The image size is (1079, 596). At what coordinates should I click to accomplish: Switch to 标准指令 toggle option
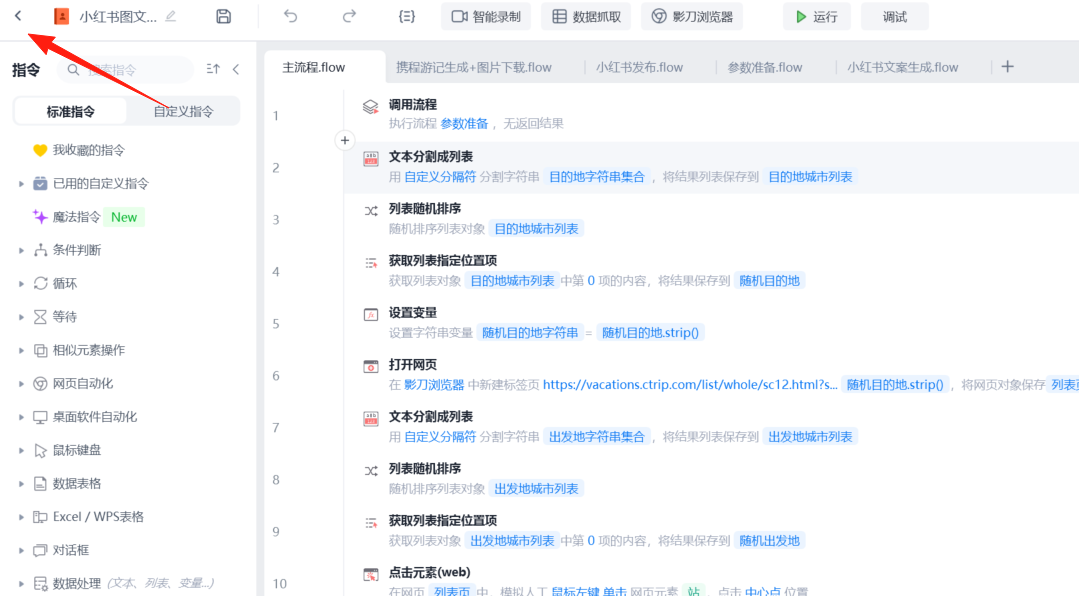[x=70, y=111]
